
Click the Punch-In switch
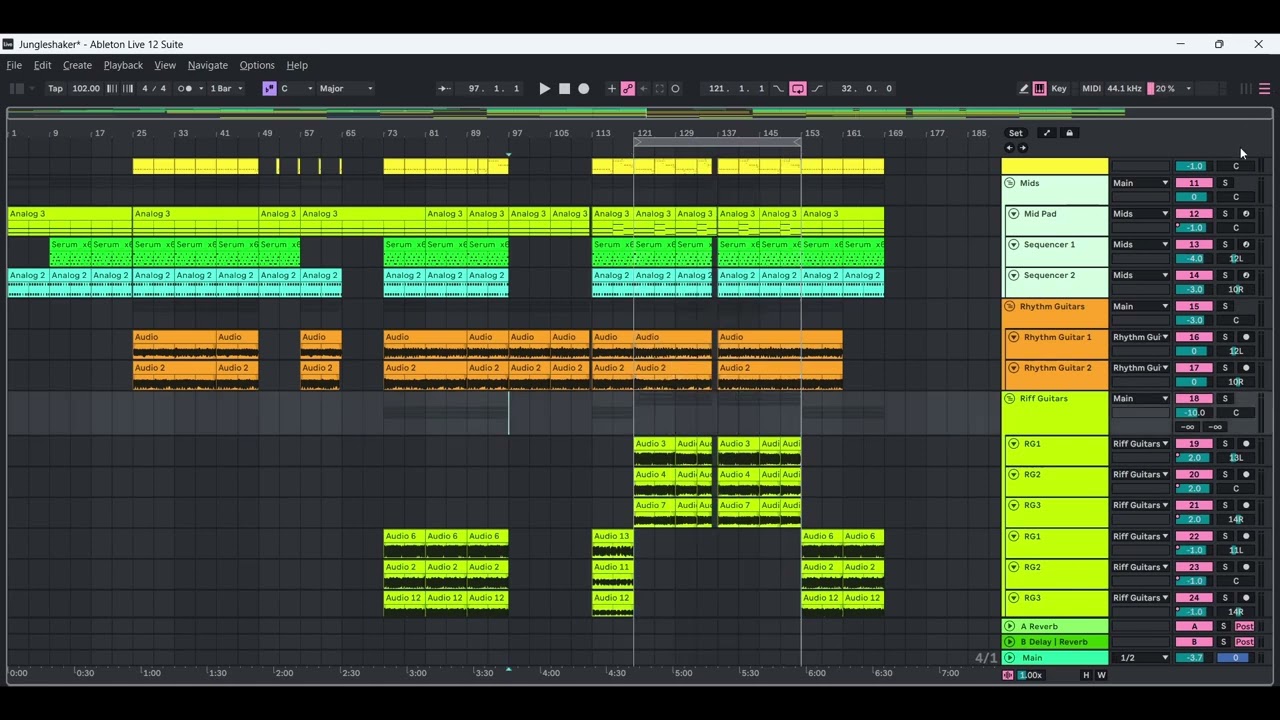pyautogui.click(x=779, y=89)
